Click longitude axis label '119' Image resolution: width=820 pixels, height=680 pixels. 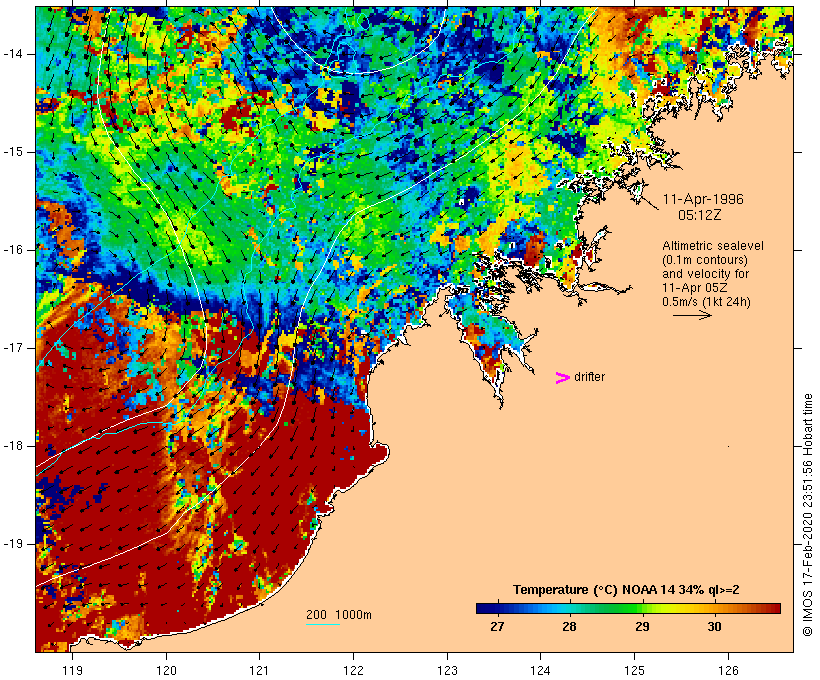72,670
